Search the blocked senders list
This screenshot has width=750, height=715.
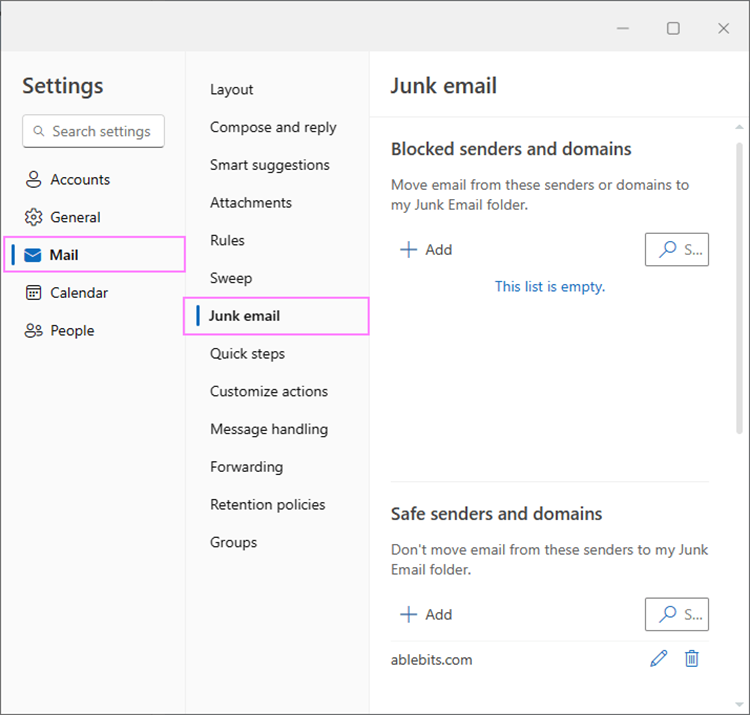(677, 250)
